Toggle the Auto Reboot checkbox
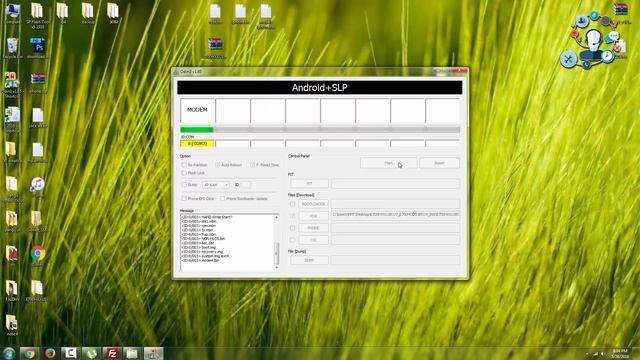The image size is (640, 360). [x=218, y=165]
